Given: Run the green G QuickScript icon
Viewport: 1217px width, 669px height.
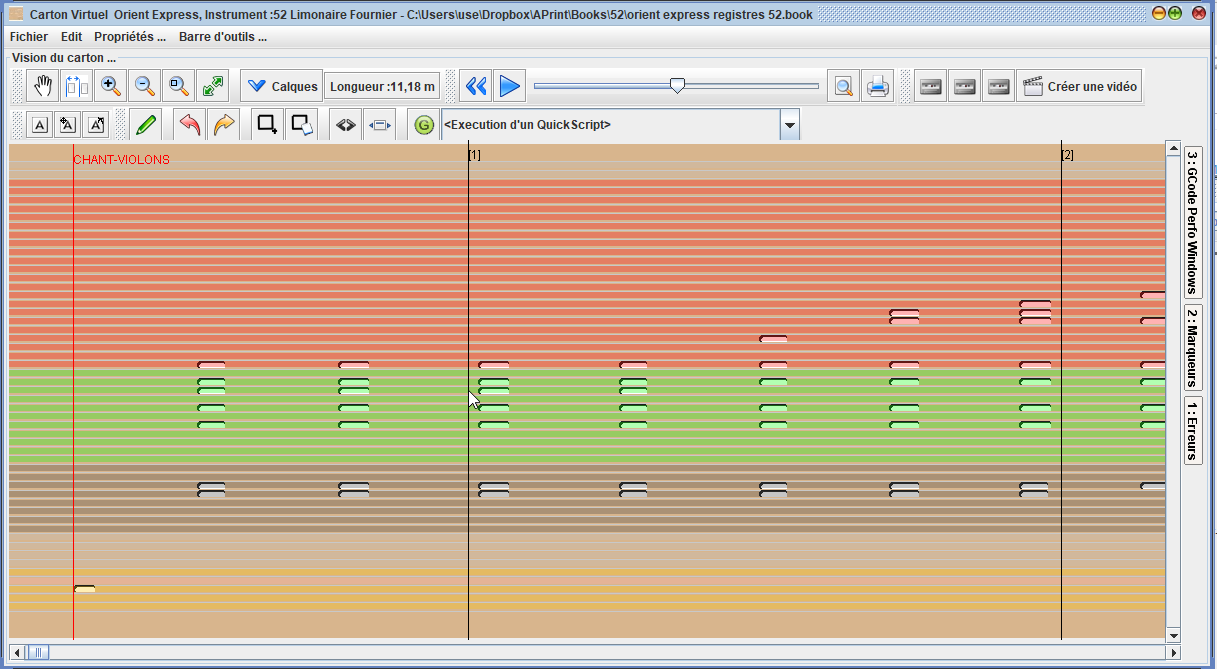Looking at the screenshot, I should (x=424, y=125).
